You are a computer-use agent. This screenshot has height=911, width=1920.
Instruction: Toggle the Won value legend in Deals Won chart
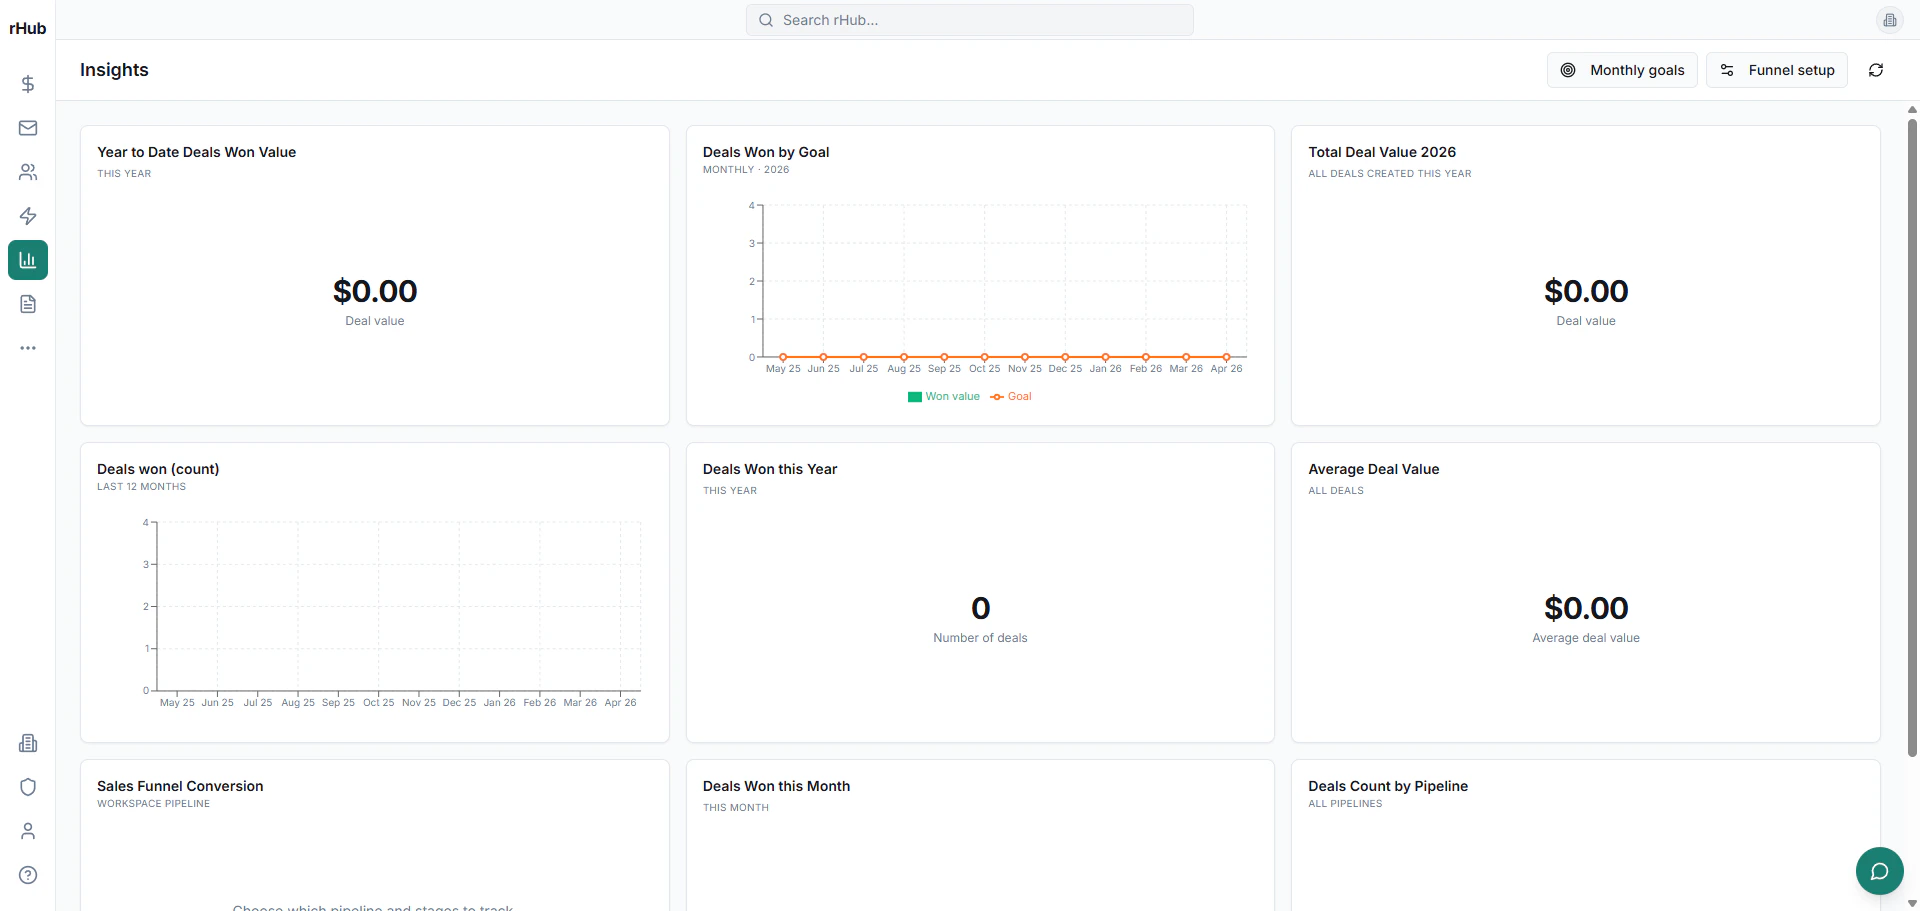941,396
